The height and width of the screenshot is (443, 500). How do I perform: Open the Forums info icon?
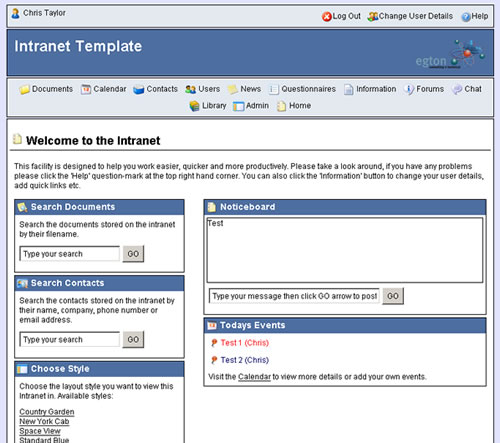click(x=409, y=89)
